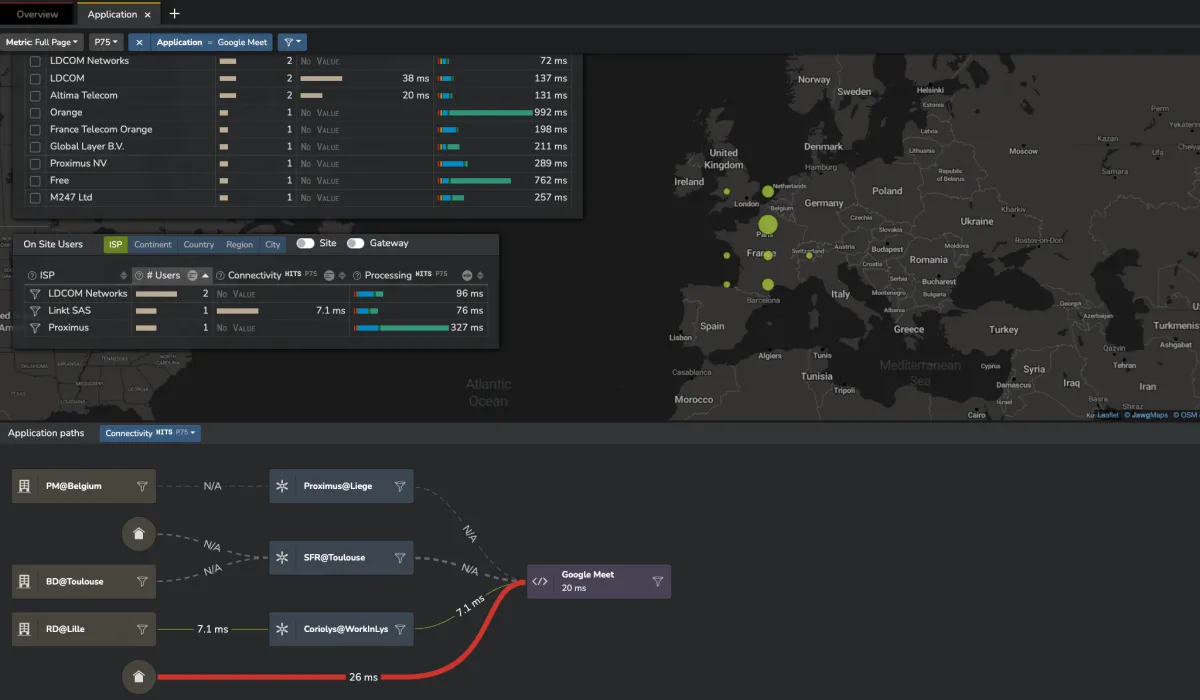The width and height of the screenshot is (1200, 700).
Task: Filter on the RD@Lille node funnel
Action: [x=142, y=629]
